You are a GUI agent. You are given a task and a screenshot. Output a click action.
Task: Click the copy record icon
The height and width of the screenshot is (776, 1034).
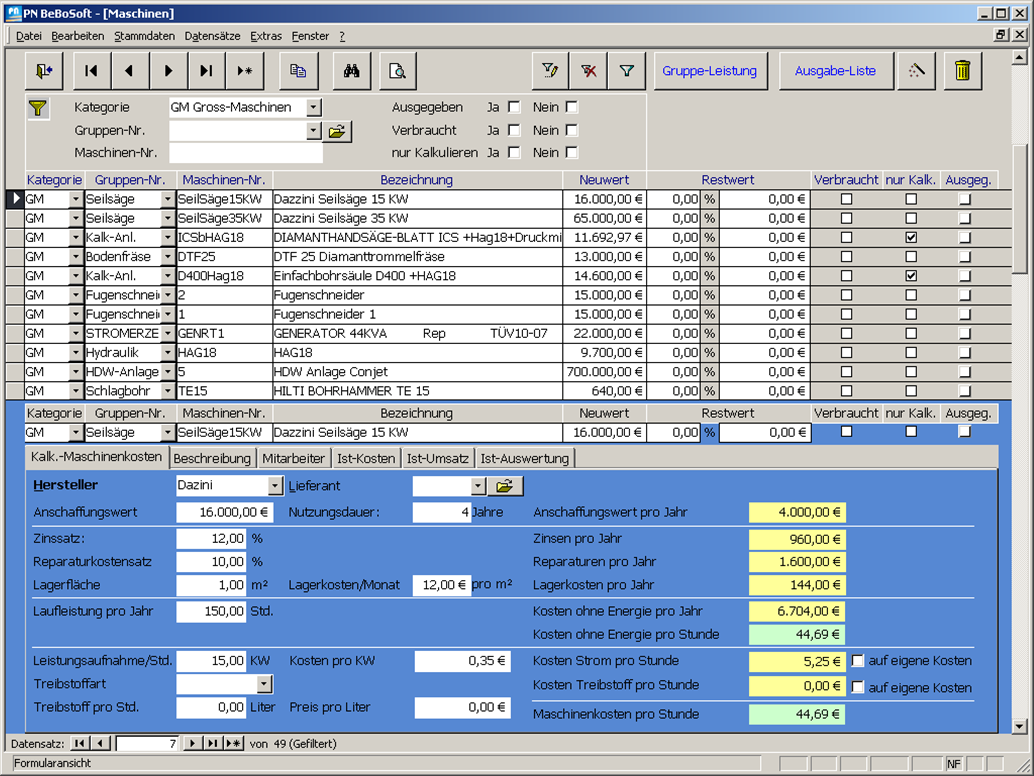pyautogui.click(x=298, y=71)
